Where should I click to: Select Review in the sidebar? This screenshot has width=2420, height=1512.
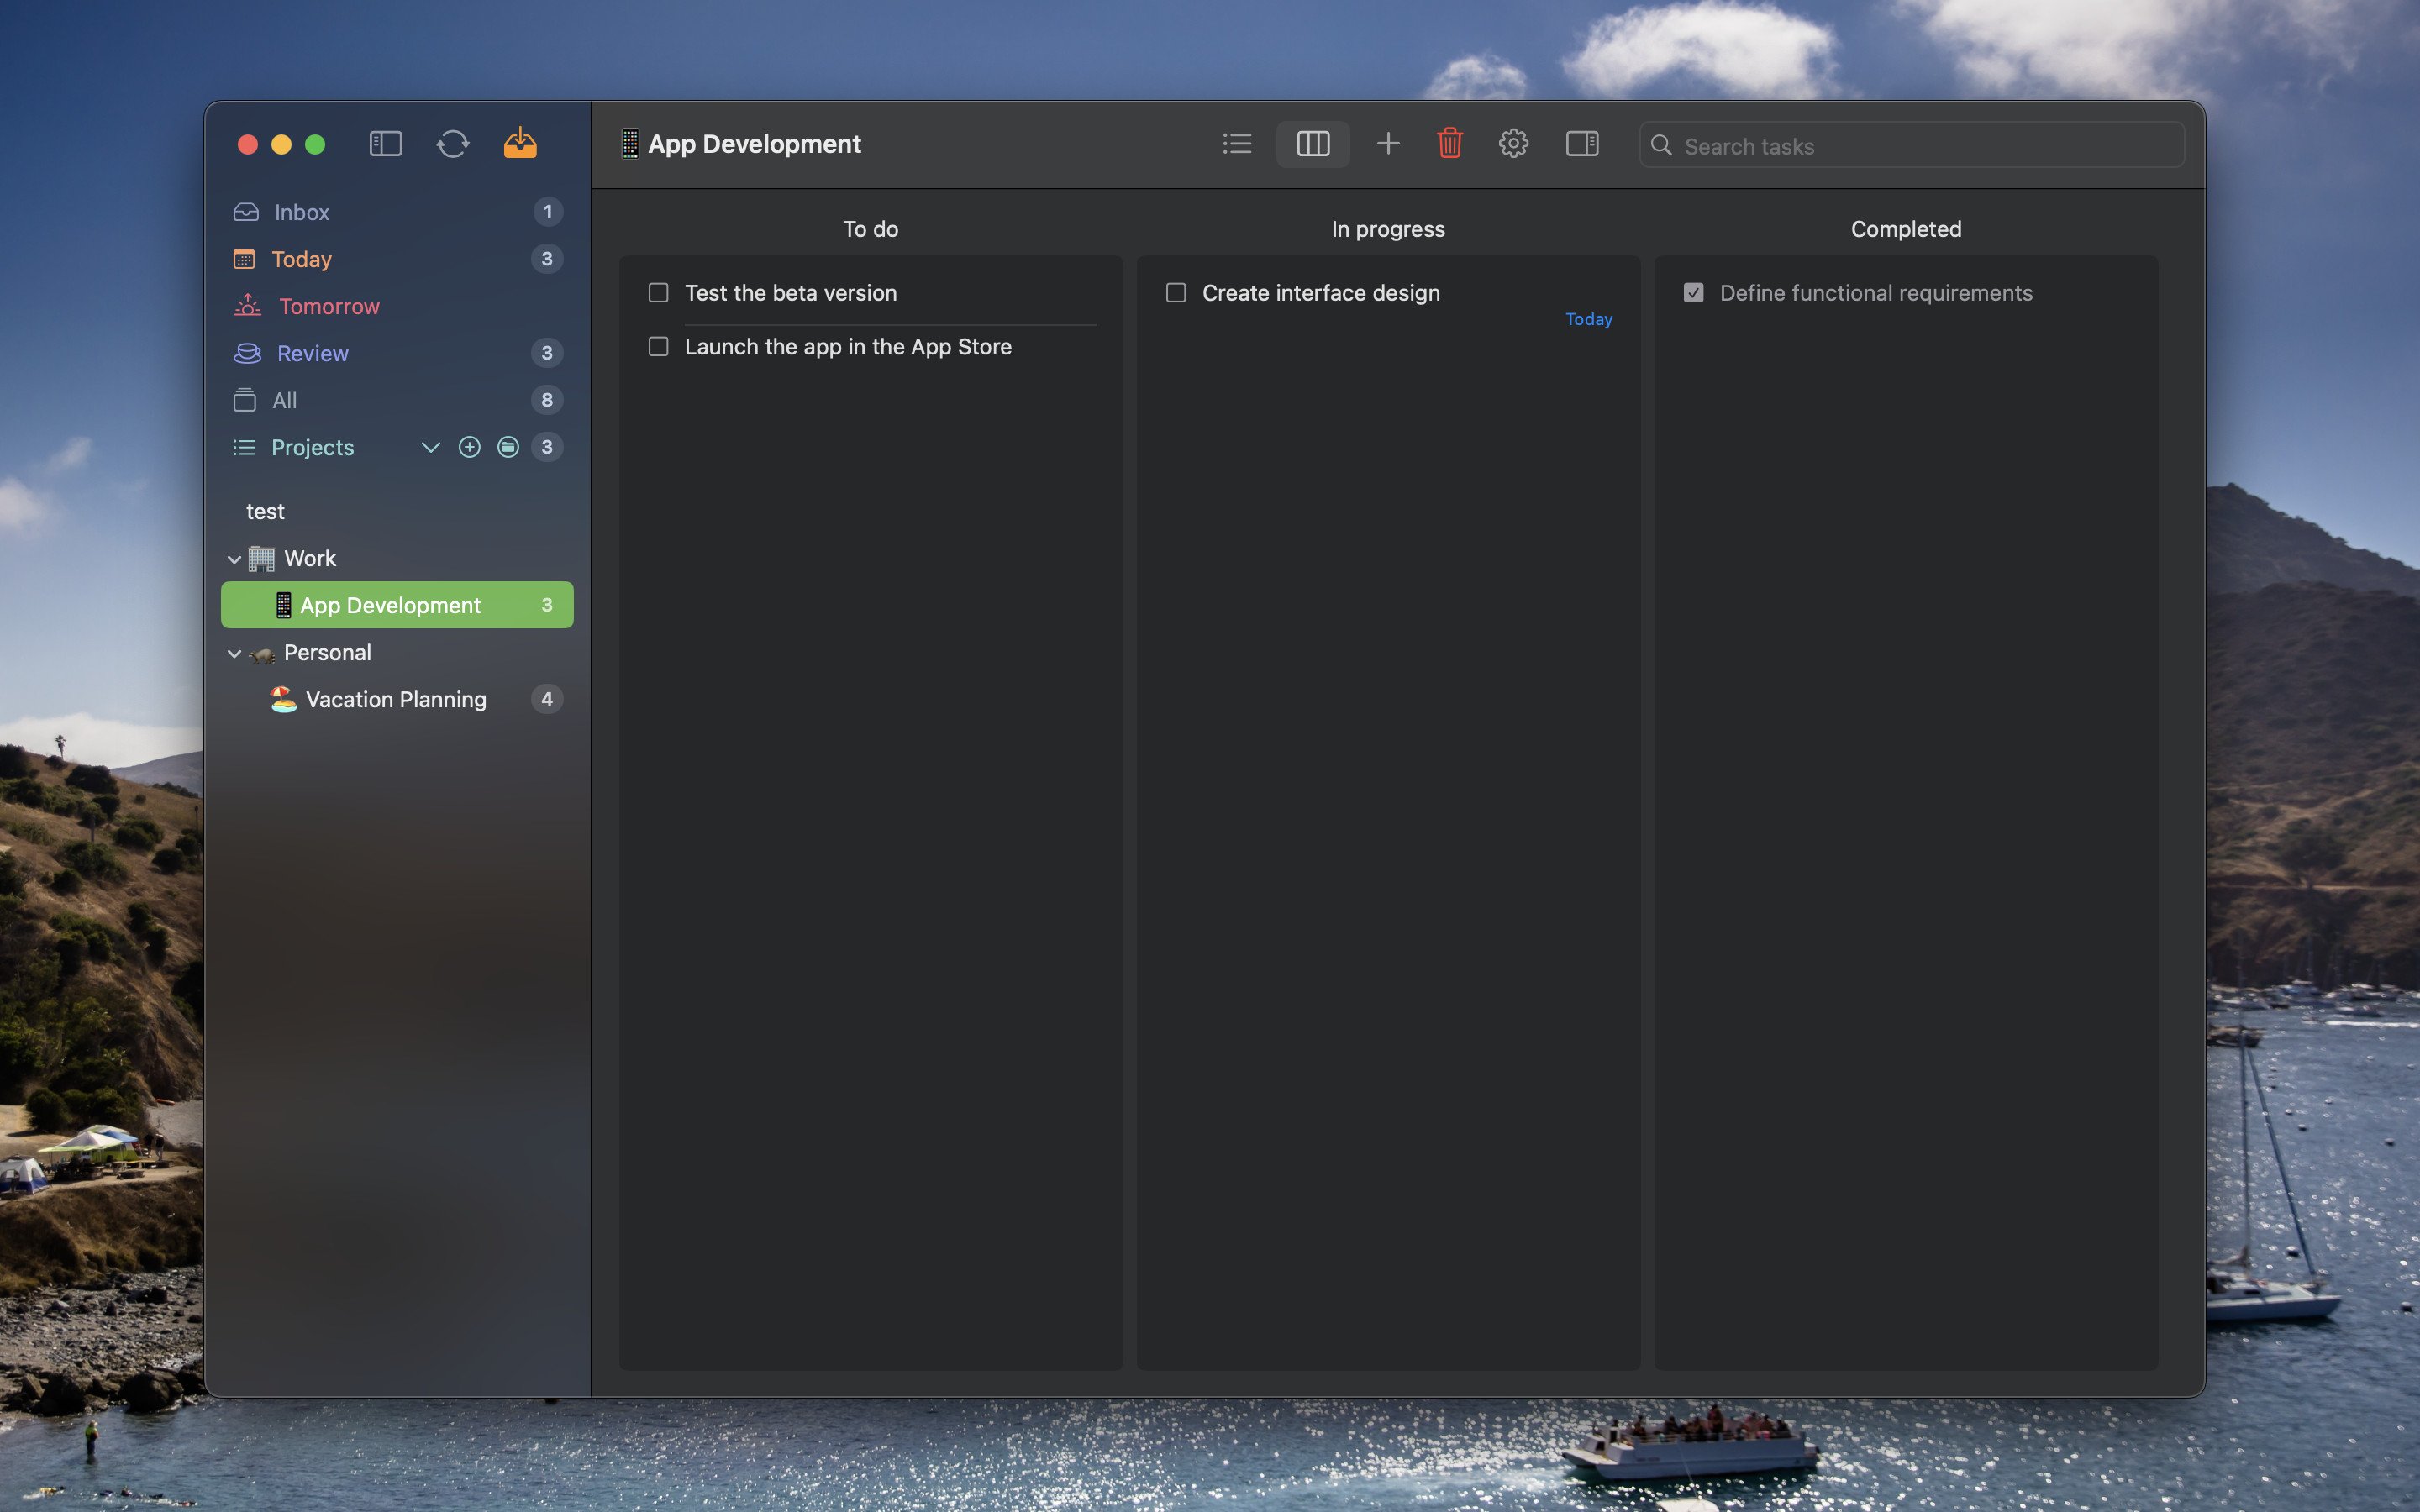click(x=312, y=353)
